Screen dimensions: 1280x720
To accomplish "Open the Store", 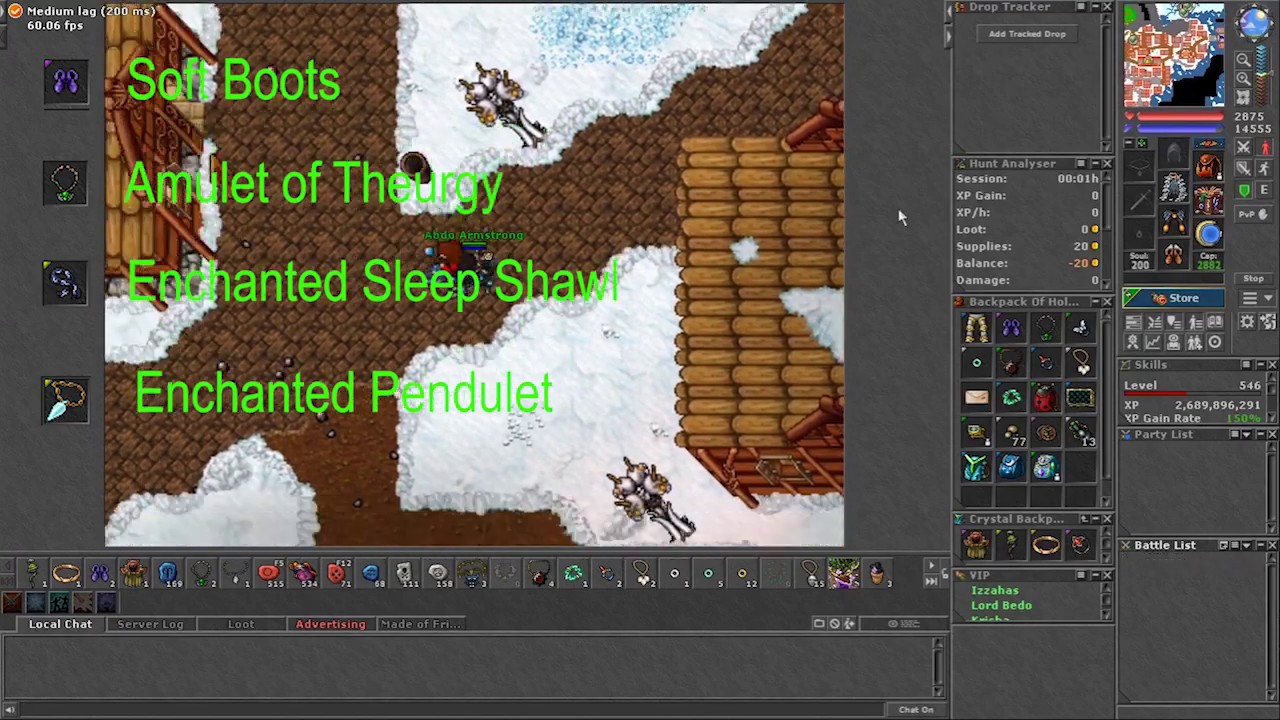I will tap(1173, 298).
